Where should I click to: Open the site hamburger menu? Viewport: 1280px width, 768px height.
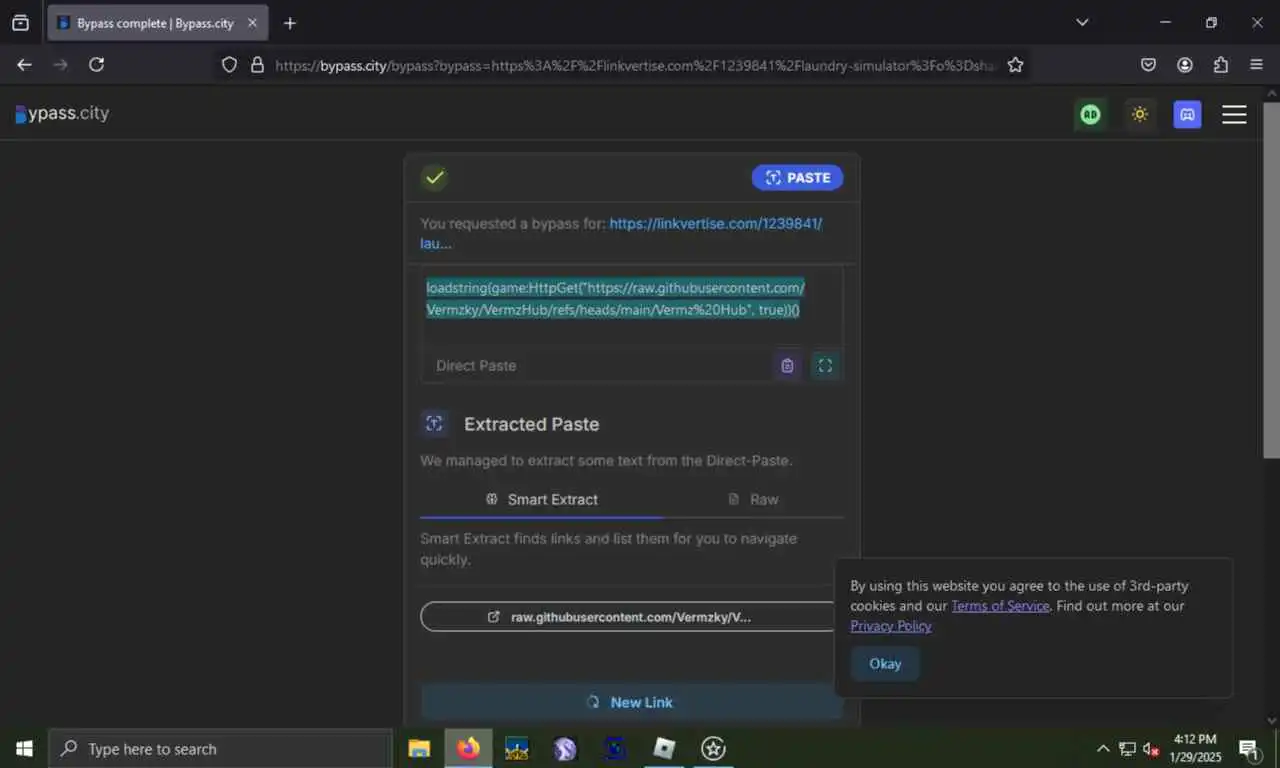(x=1234, y=114)
